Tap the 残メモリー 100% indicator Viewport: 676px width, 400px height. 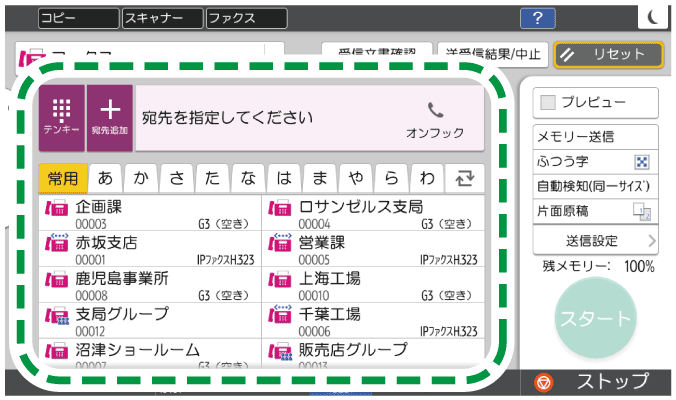(x=598, y=266)
